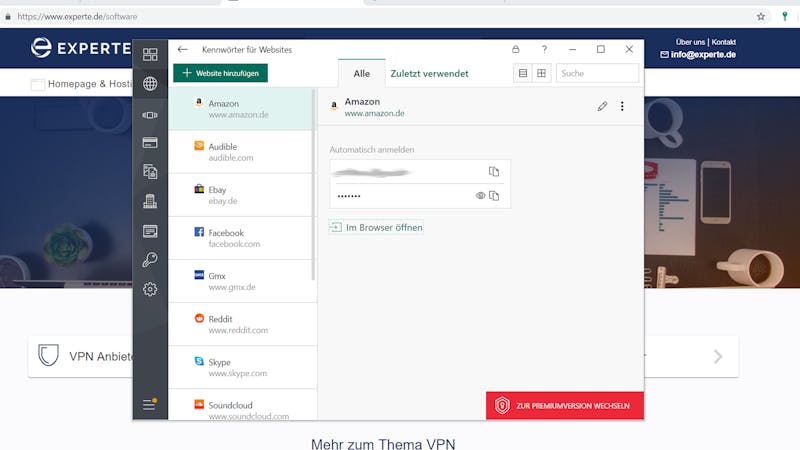Select the globe websites icon in sidebar
The image size is (800, 450).
[150, 84]
